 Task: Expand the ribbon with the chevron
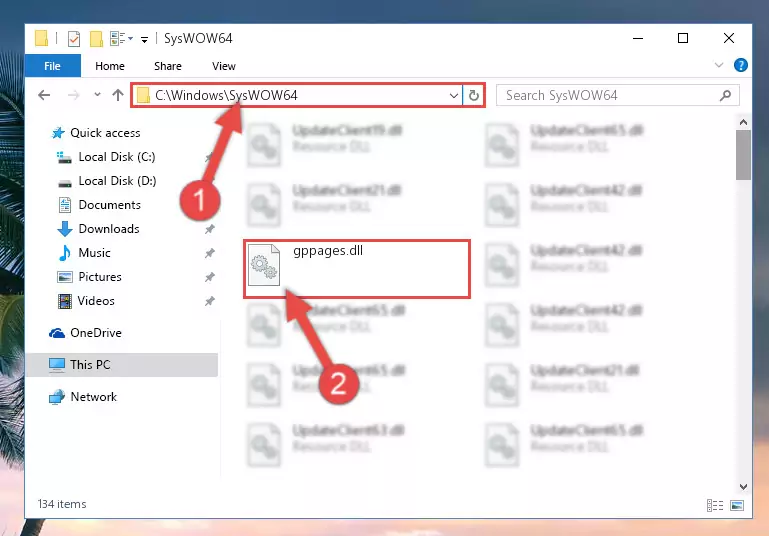point(718,65)
